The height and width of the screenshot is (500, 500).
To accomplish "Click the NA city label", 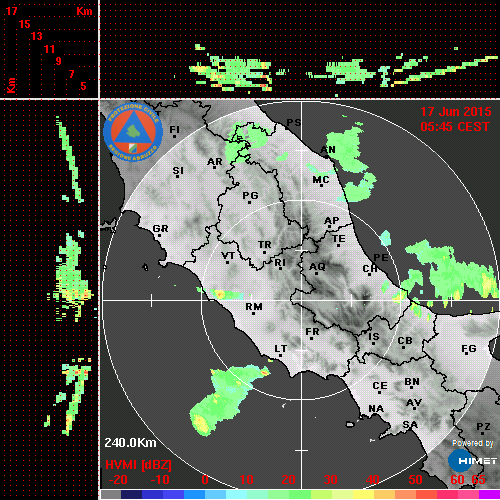I will tap(376, 409).
